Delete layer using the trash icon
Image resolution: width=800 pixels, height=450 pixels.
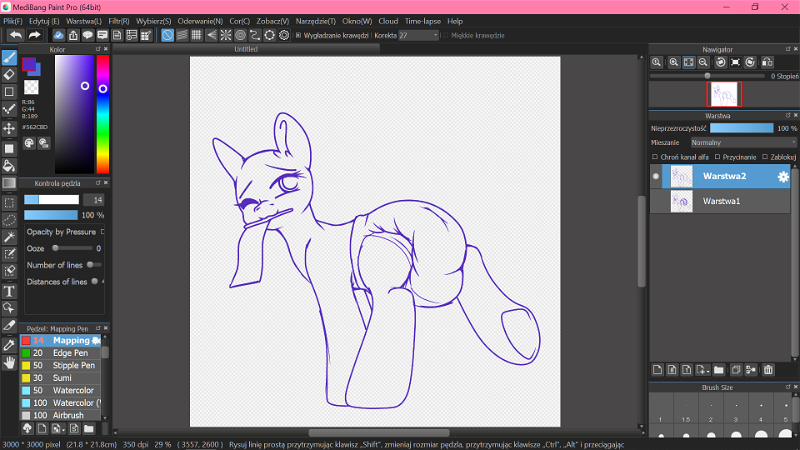[768, 369]
